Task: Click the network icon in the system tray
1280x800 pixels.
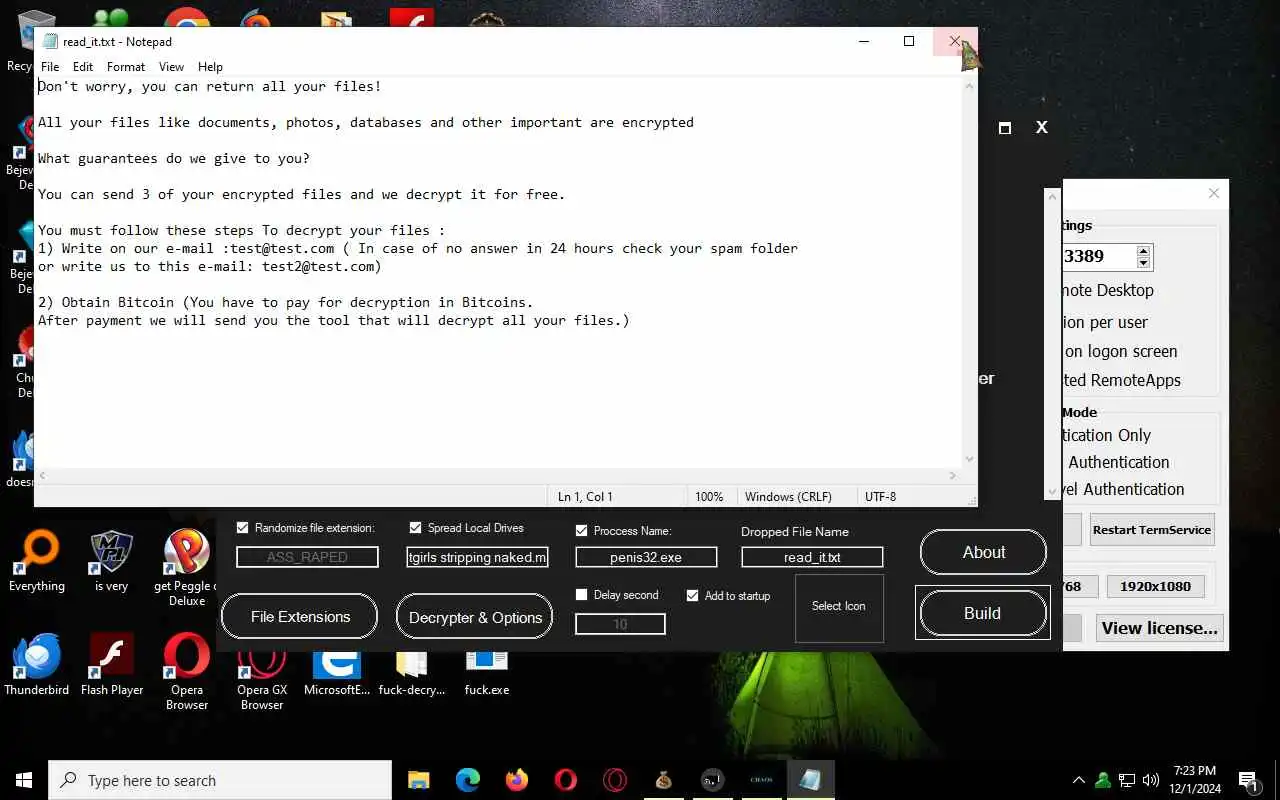Action: pos(1127,780)
